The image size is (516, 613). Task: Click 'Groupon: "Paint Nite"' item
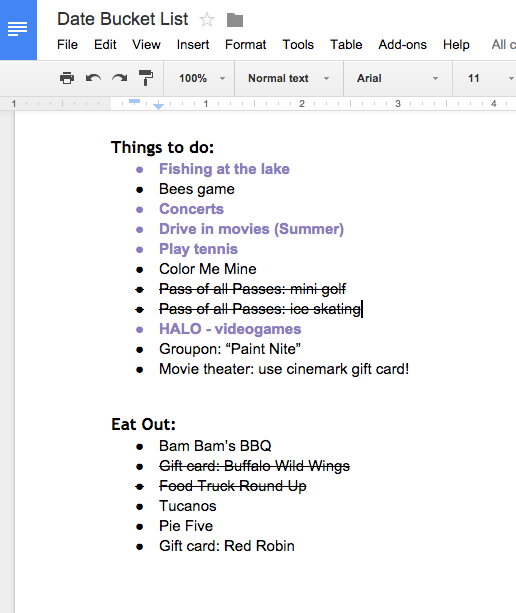tap(230, 349)
